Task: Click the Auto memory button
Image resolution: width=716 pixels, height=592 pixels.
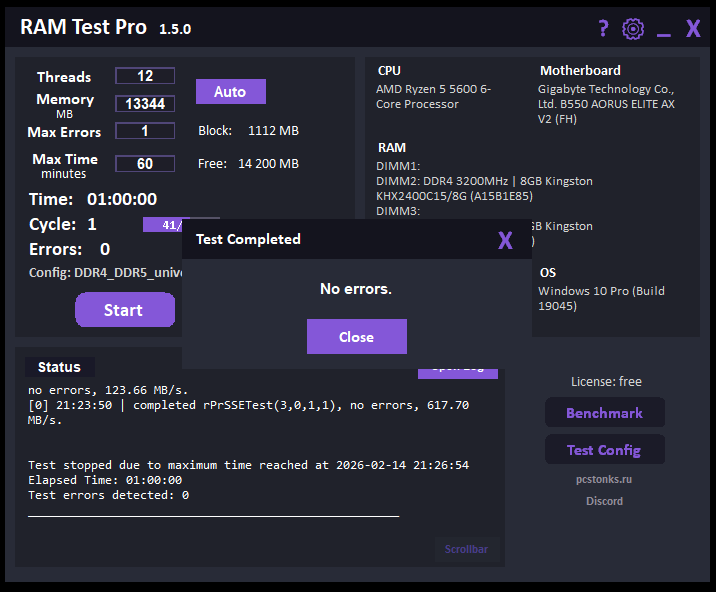Action: pyautogui.click(x=230, y=92)
